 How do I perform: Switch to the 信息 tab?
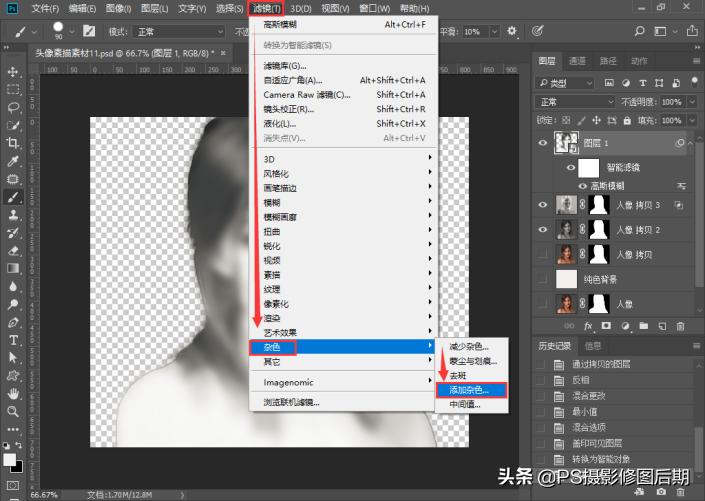click(593, 346)
